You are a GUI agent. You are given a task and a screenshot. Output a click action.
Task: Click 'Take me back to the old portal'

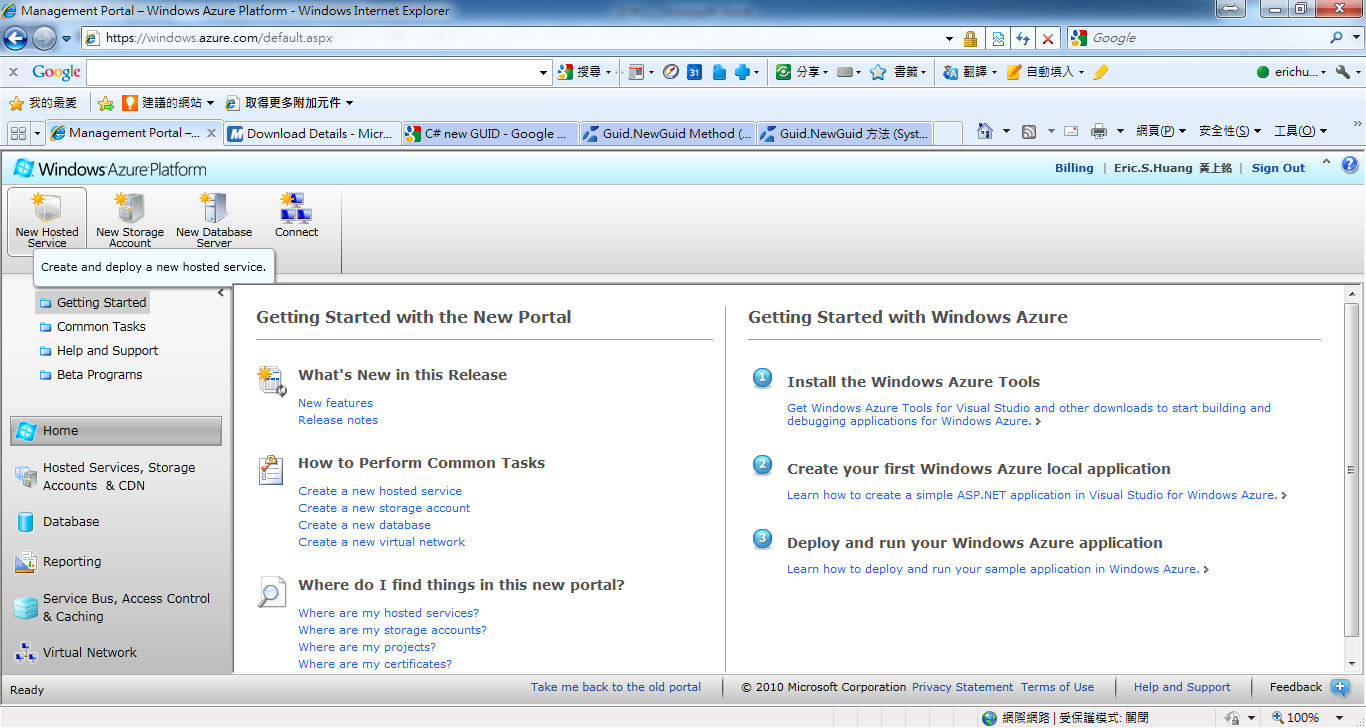pos(616,687)
